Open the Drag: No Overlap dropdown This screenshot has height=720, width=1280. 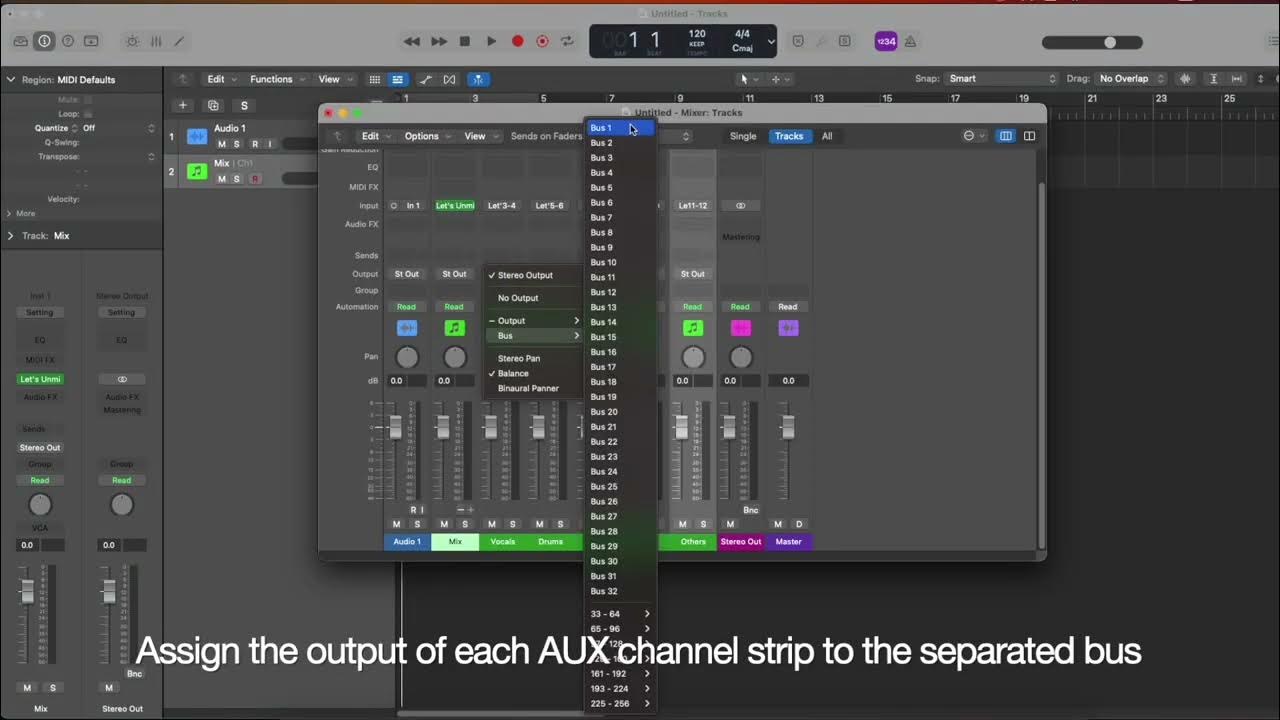pyautogui.click(x=1129, y=78)
